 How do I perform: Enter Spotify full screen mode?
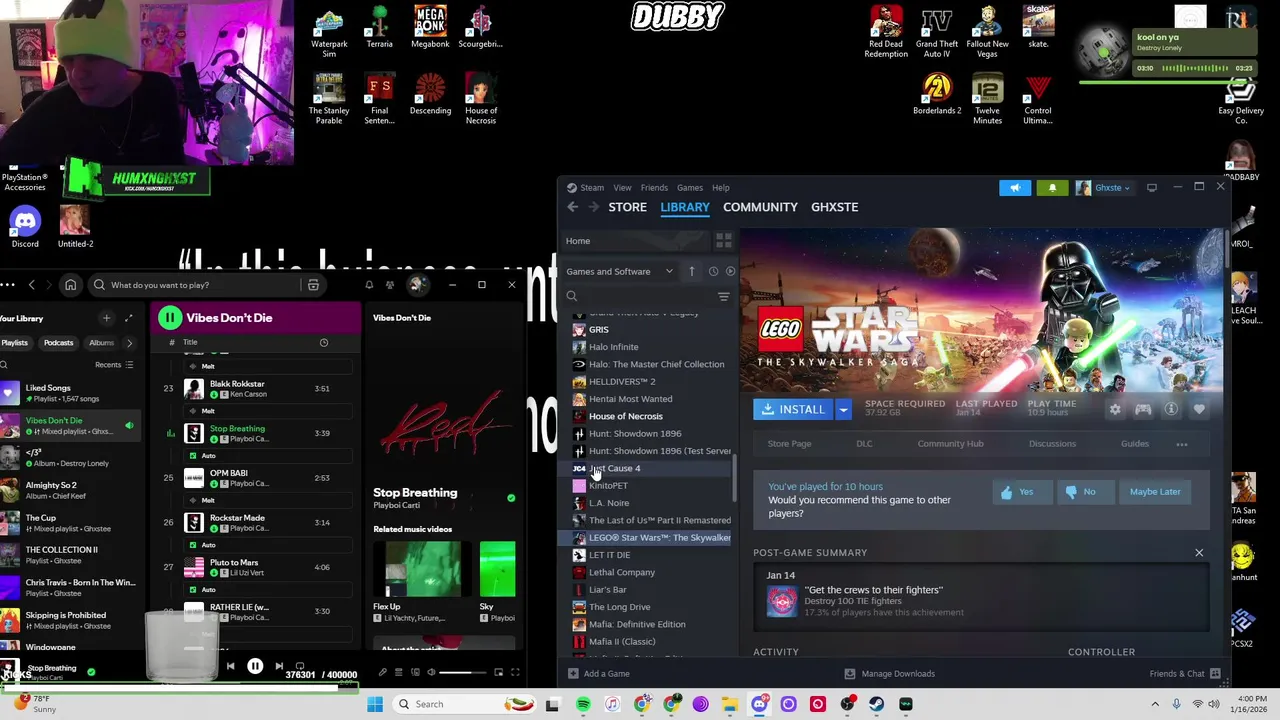click(515, 672)
